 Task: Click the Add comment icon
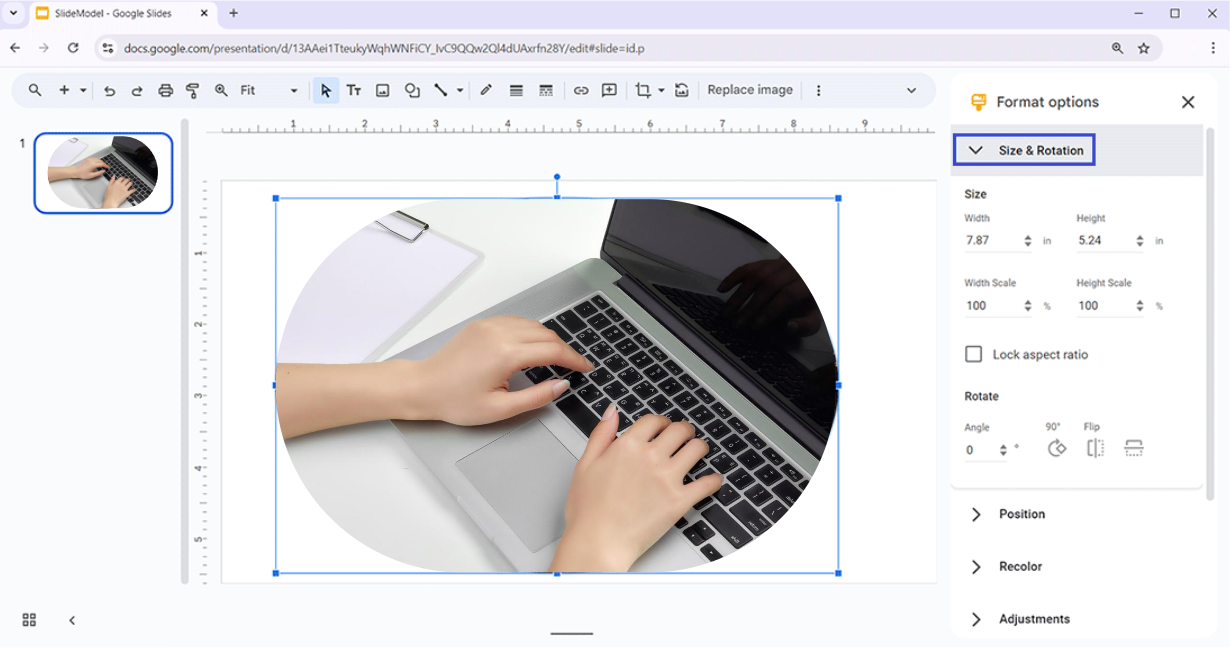coord(609,90)
